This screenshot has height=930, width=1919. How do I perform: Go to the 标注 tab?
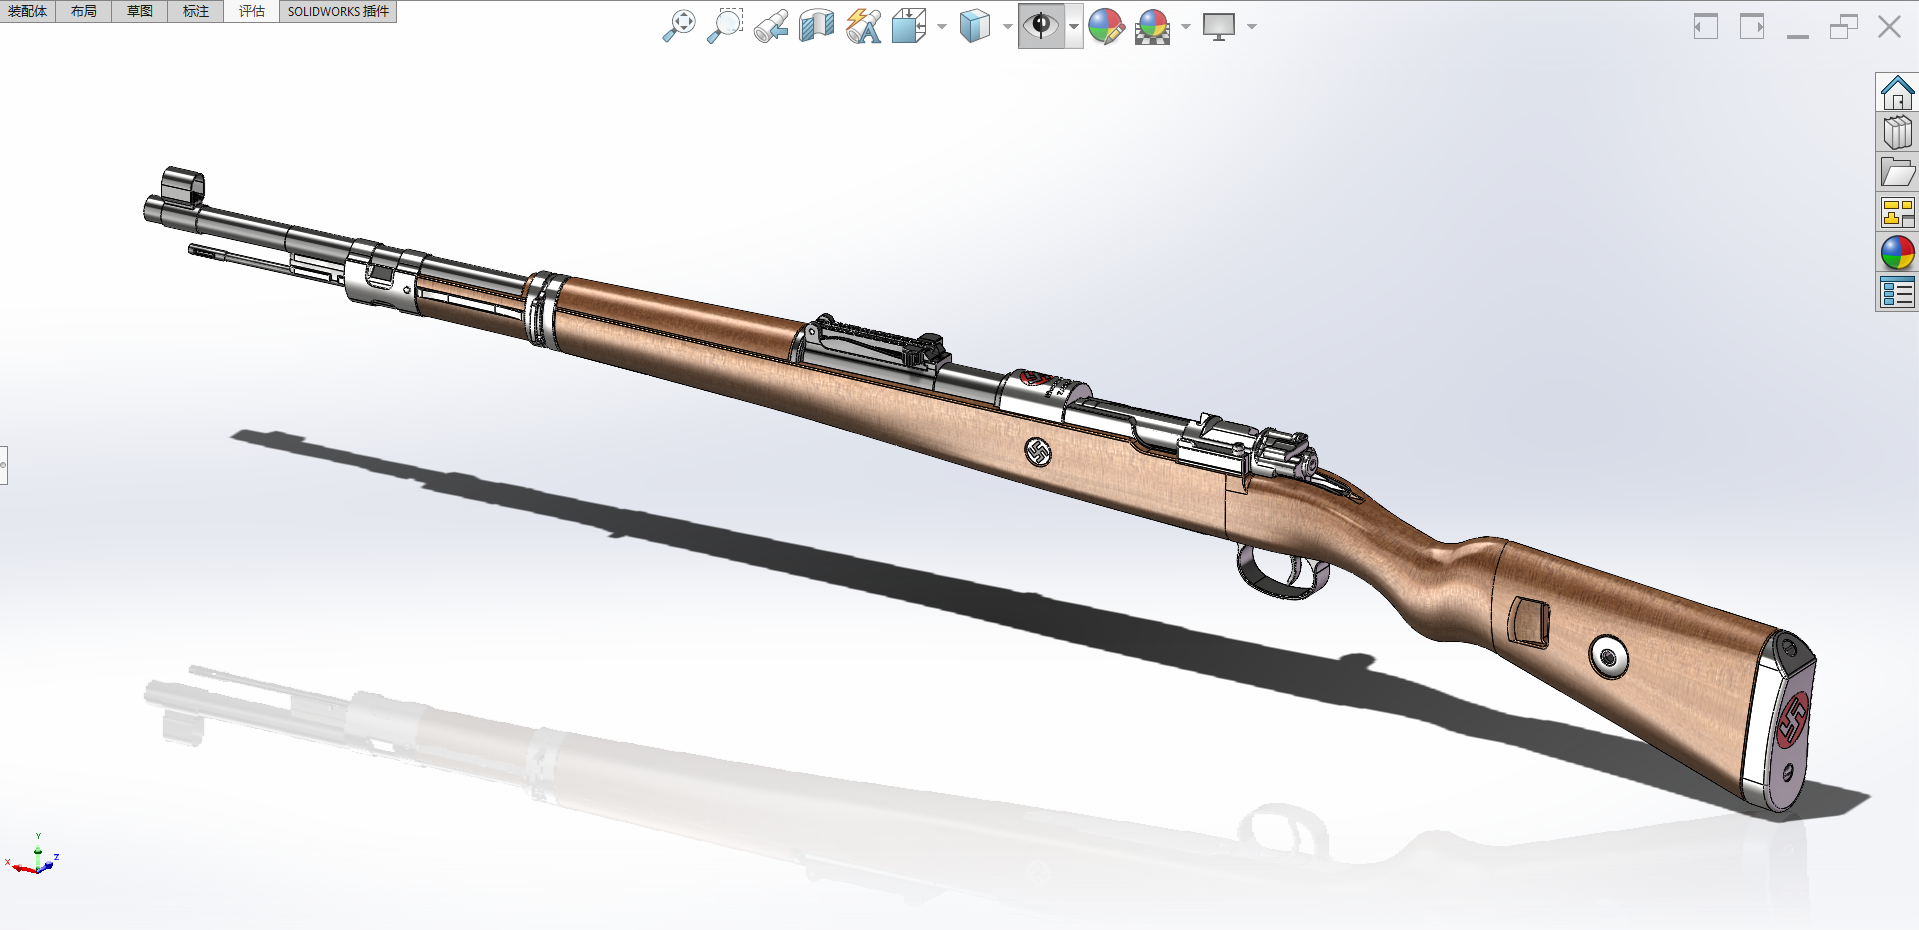click(x=196, y=11)
